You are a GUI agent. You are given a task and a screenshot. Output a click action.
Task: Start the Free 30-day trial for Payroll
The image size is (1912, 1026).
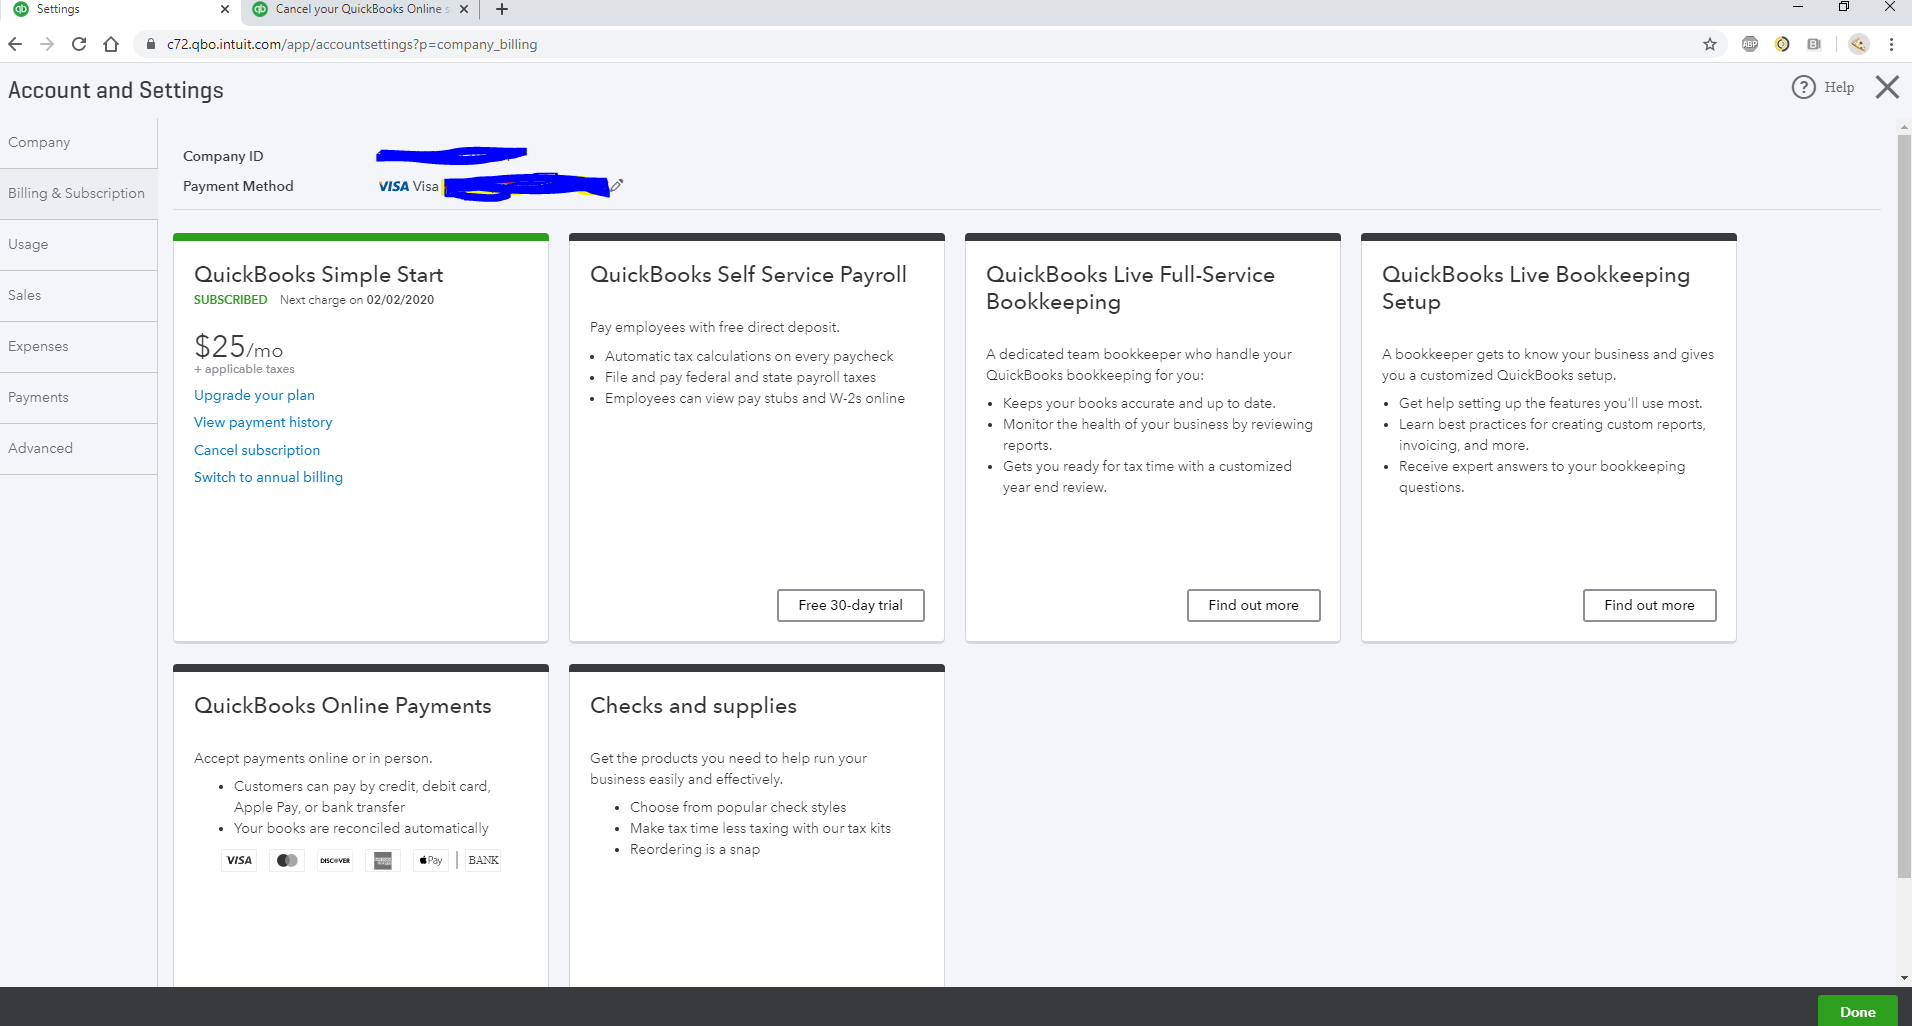tap(851, 605)
